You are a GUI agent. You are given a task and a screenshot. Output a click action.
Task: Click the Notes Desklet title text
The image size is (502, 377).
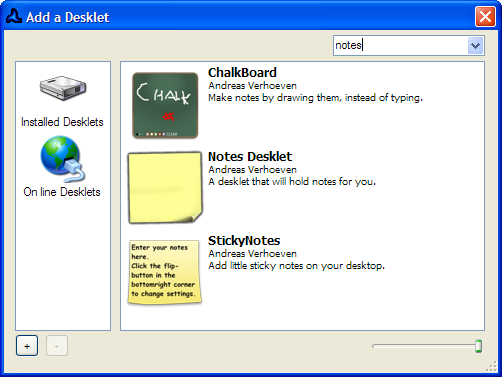250,157
